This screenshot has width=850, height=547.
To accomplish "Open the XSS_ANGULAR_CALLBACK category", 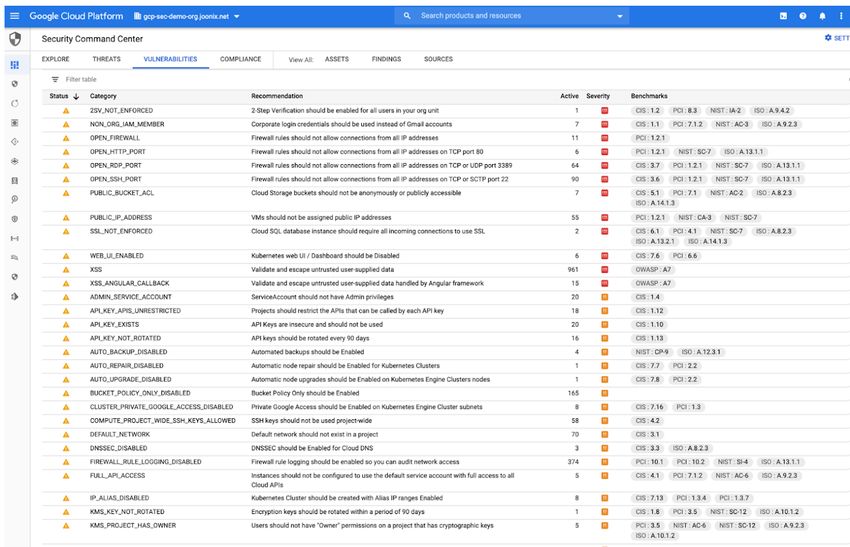I will (x=130, y=284).
